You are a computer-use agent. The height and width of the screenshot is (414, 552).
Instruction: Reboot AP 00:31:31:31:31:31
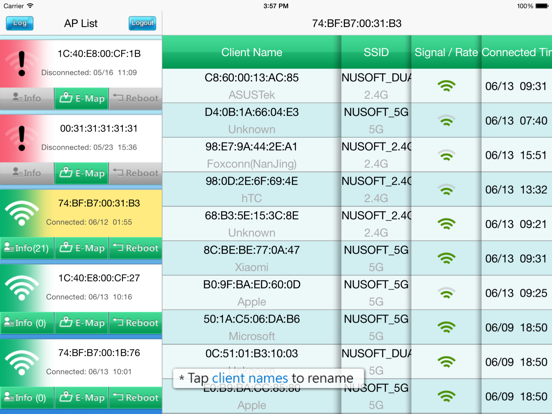[136, 173]
